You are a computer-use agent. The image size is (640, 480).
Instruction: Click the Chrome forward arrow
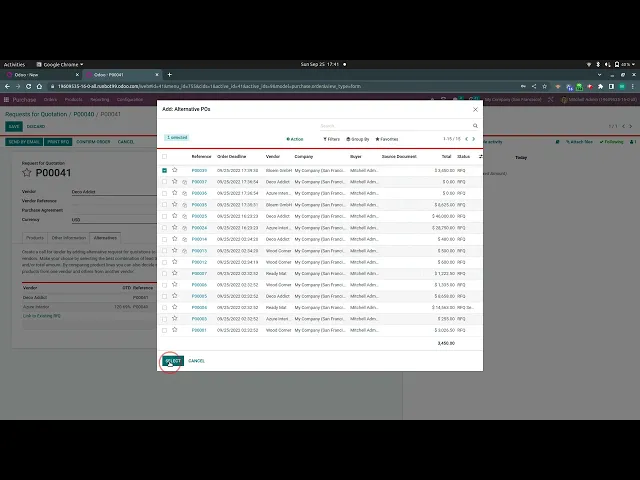click(18, 87)
